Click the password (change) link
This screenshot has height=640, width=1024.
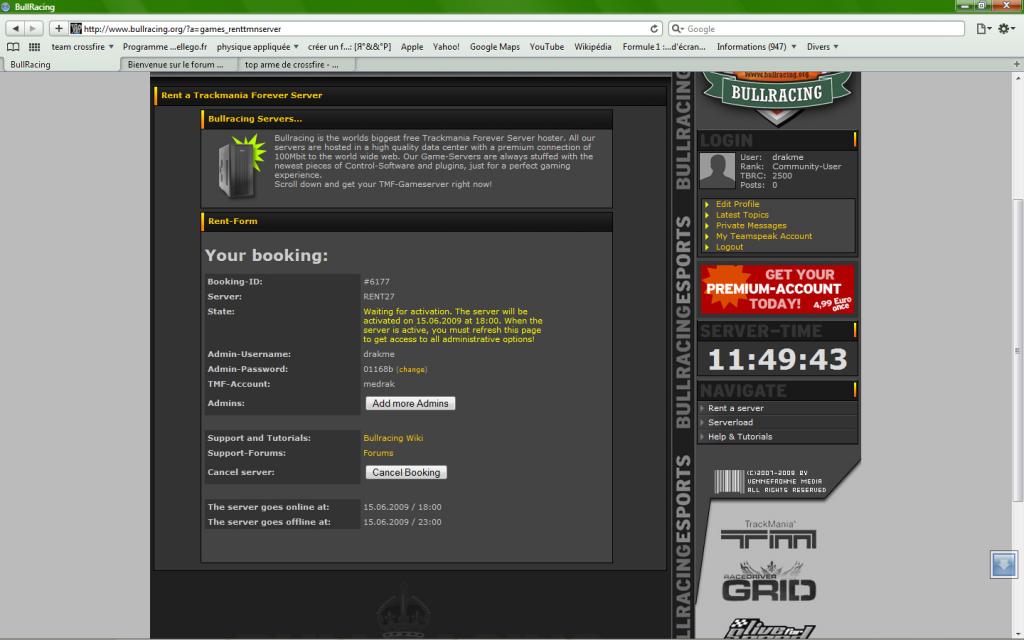[411, 370]
